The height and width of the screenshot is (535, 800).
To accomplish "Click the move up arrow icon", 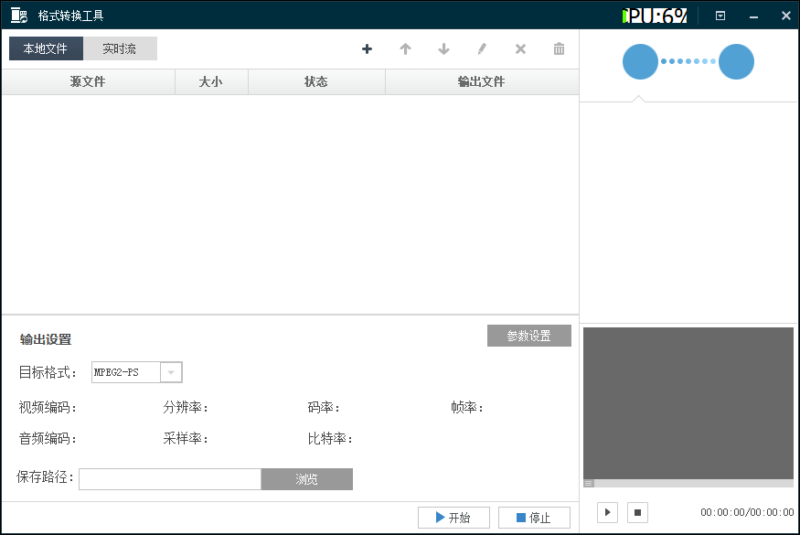I will click(405, 49).
